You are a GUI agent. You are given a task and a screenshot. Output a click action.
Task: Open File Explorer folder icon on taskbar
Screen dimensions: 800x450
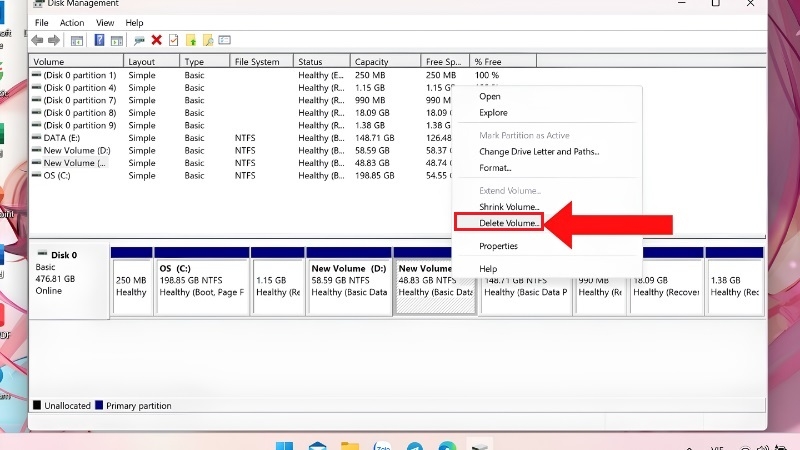coord(349,445)
